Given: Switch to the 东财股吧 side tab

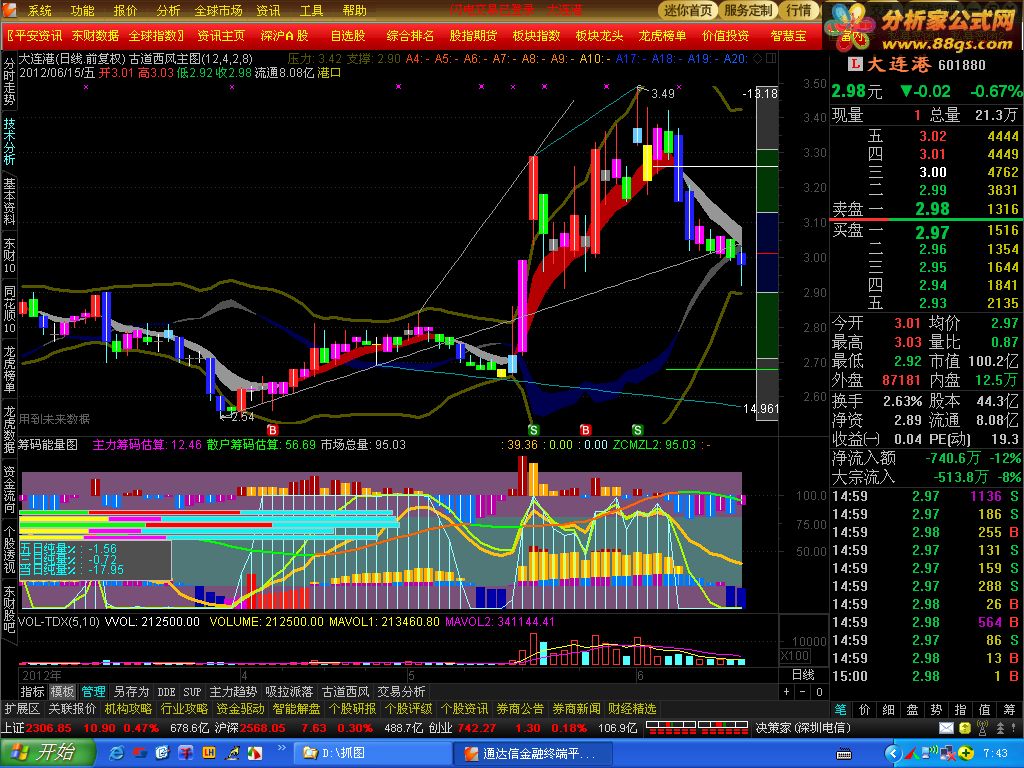Looking at the screenshot, I should coord(9,609).
